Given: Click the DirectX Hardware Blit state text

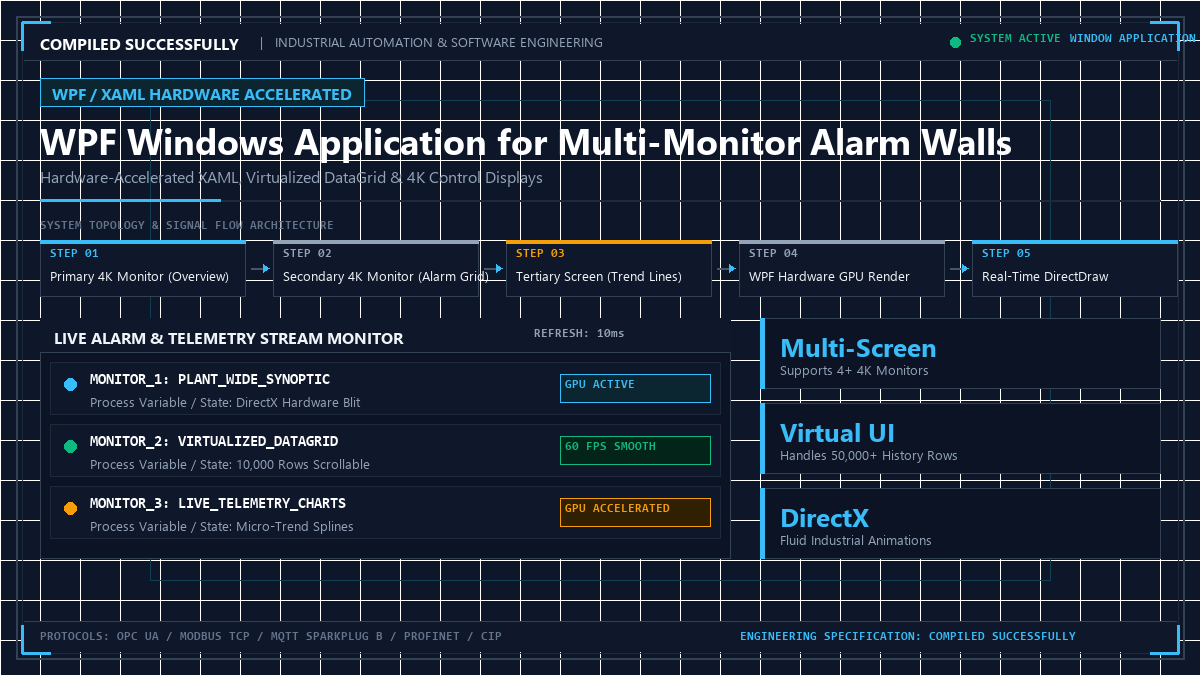Looking at the screenshot, I should (298, 403).
